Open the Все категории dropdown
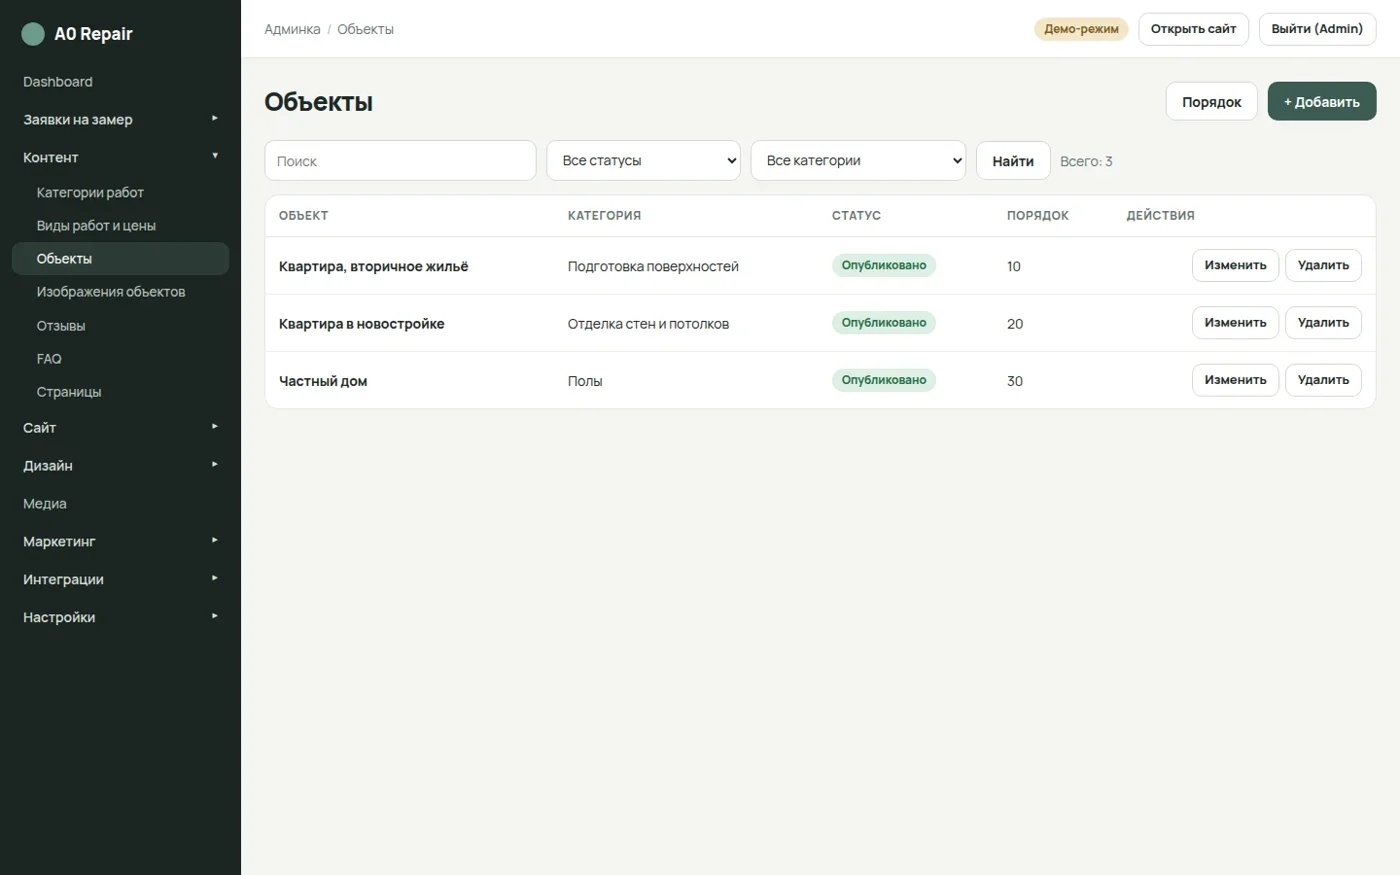This screenshot has width=1400, height=875. (x=858, y=161)
